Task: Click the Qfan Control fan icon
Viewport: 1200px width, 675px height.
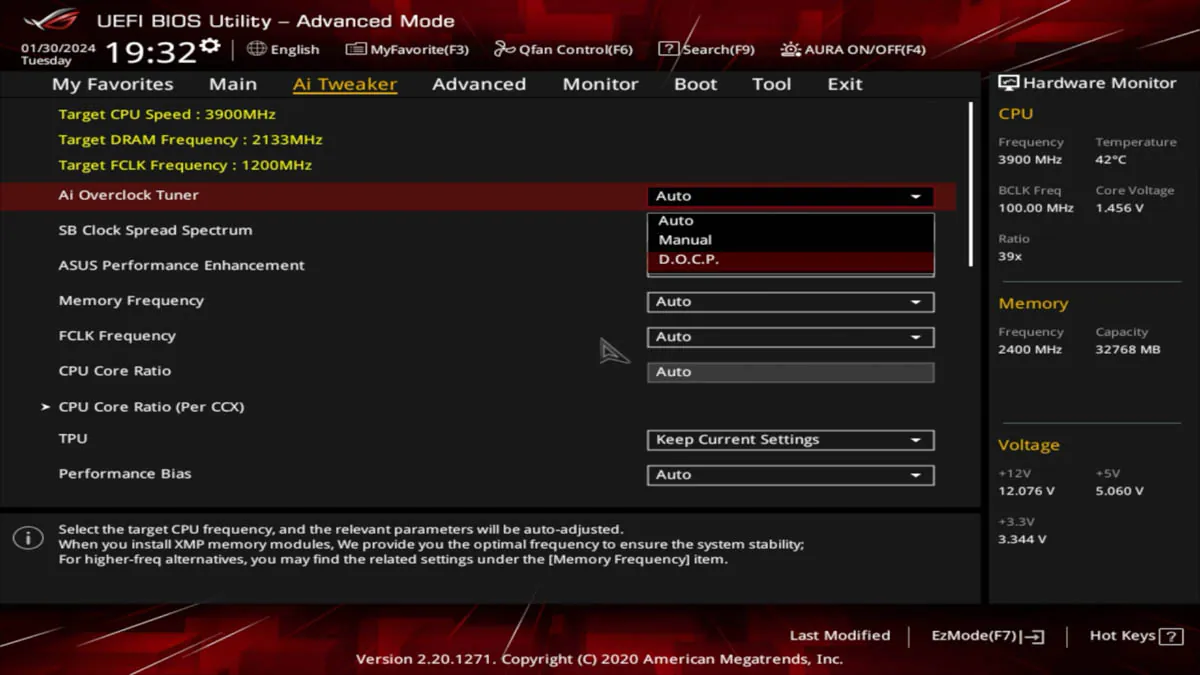Action: pos(504,49)
